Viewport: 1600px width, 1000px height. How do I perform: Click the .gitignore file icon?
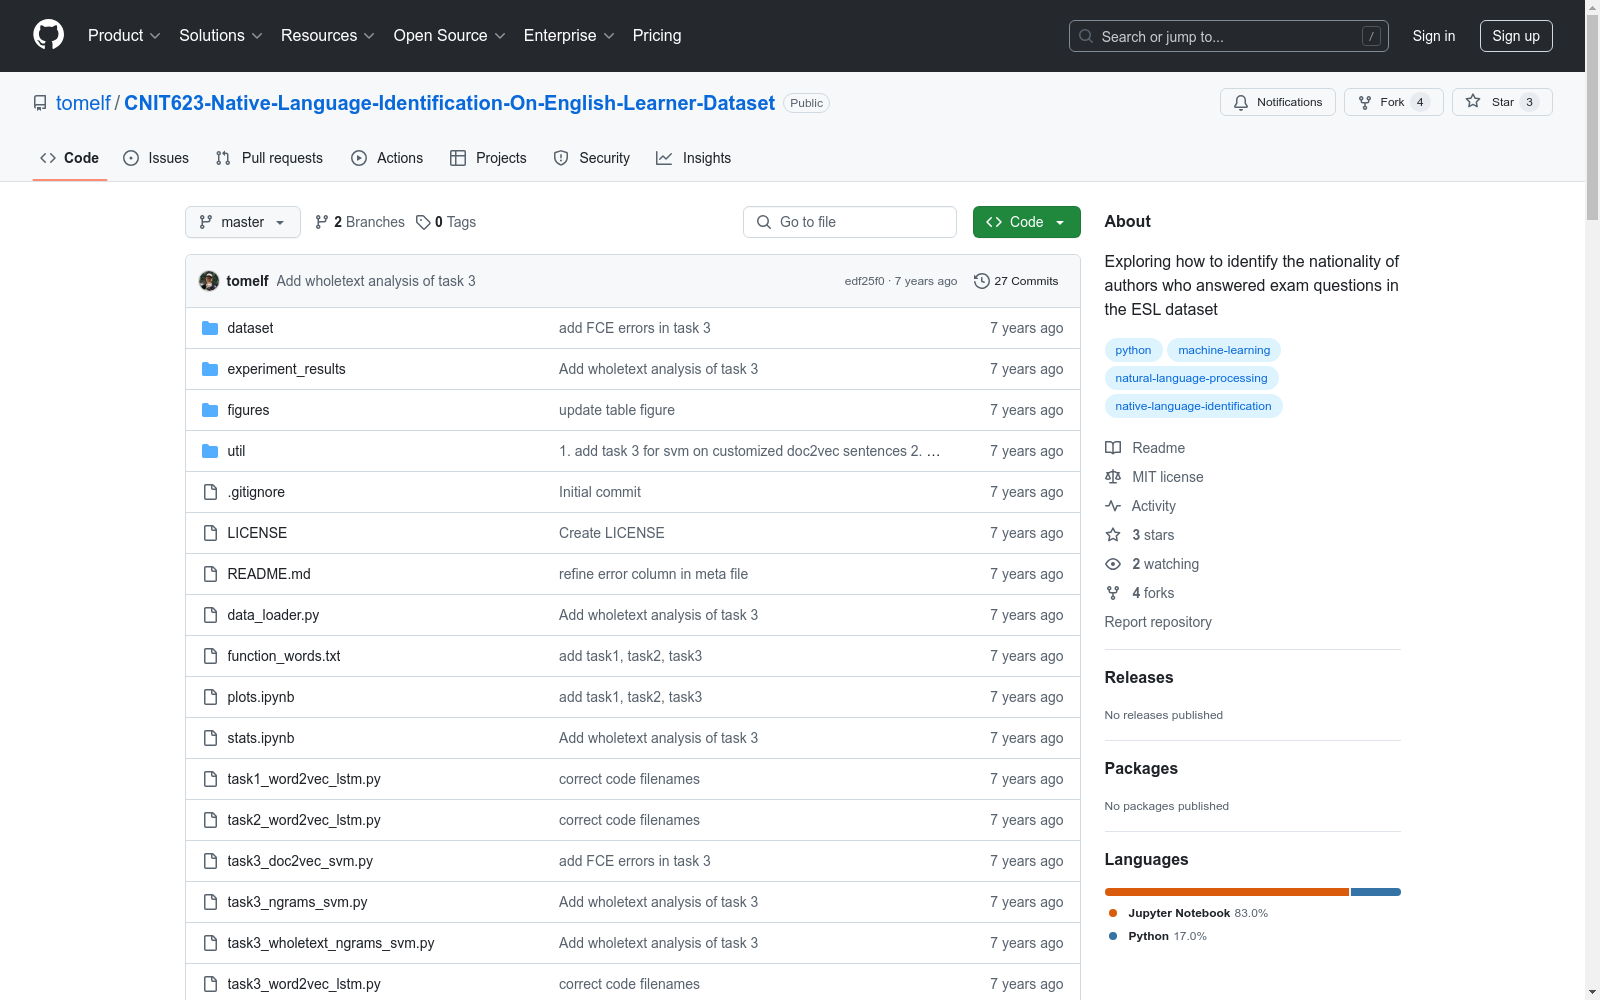click(x=210, y=492)
